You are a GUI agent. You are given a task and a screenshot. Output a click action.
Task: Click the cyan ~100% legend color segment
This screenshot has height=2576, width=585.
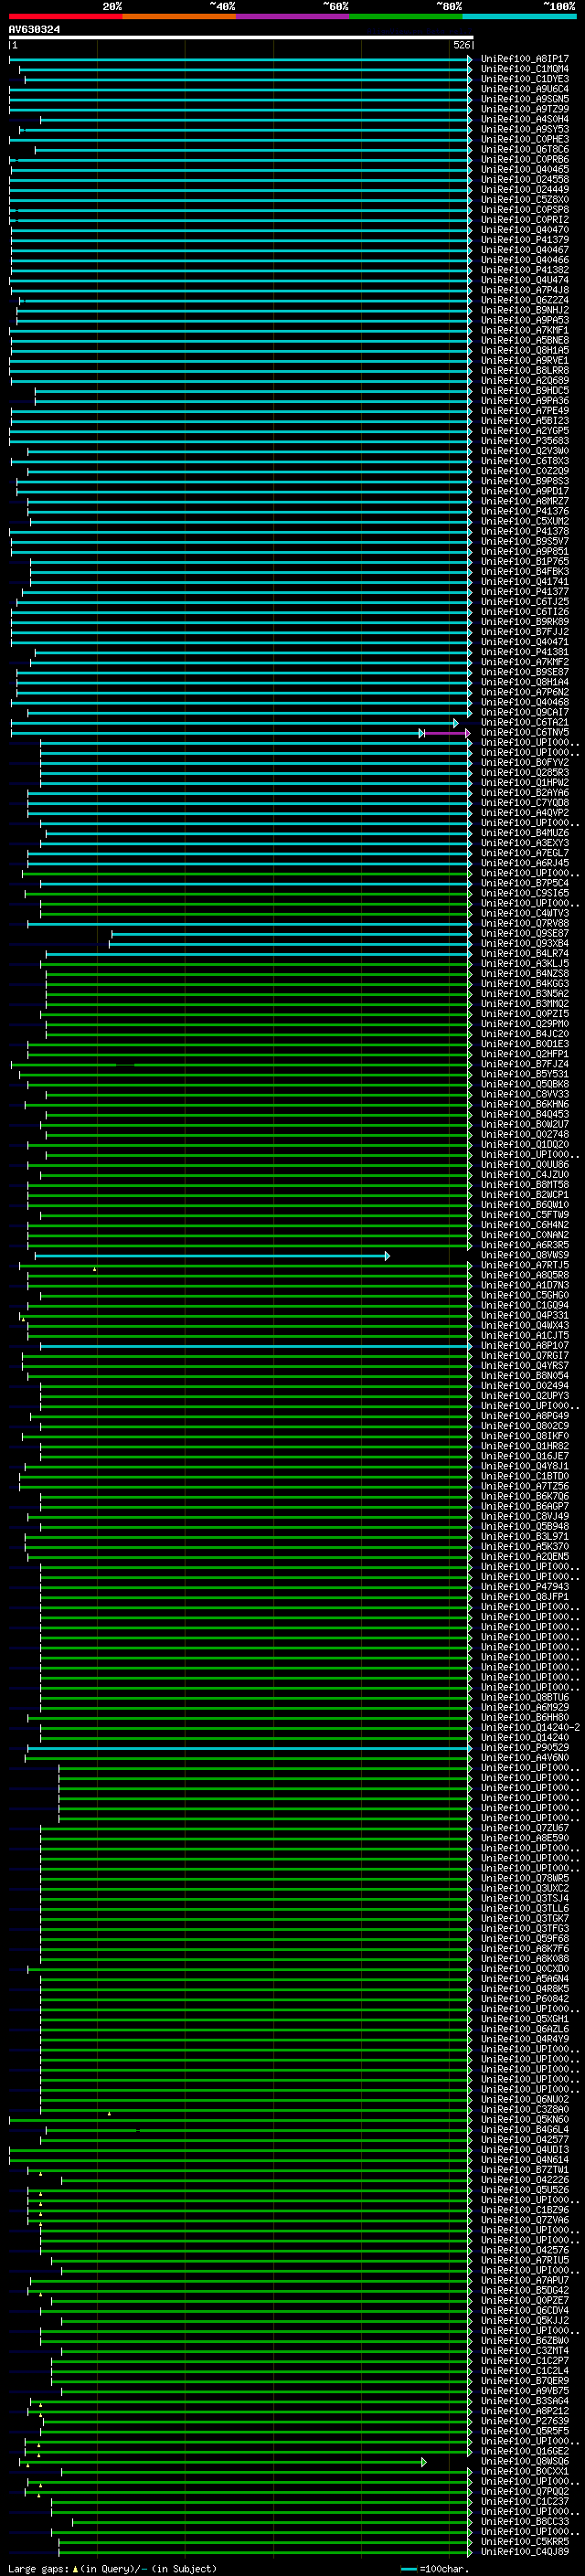[x=519, y=16]
